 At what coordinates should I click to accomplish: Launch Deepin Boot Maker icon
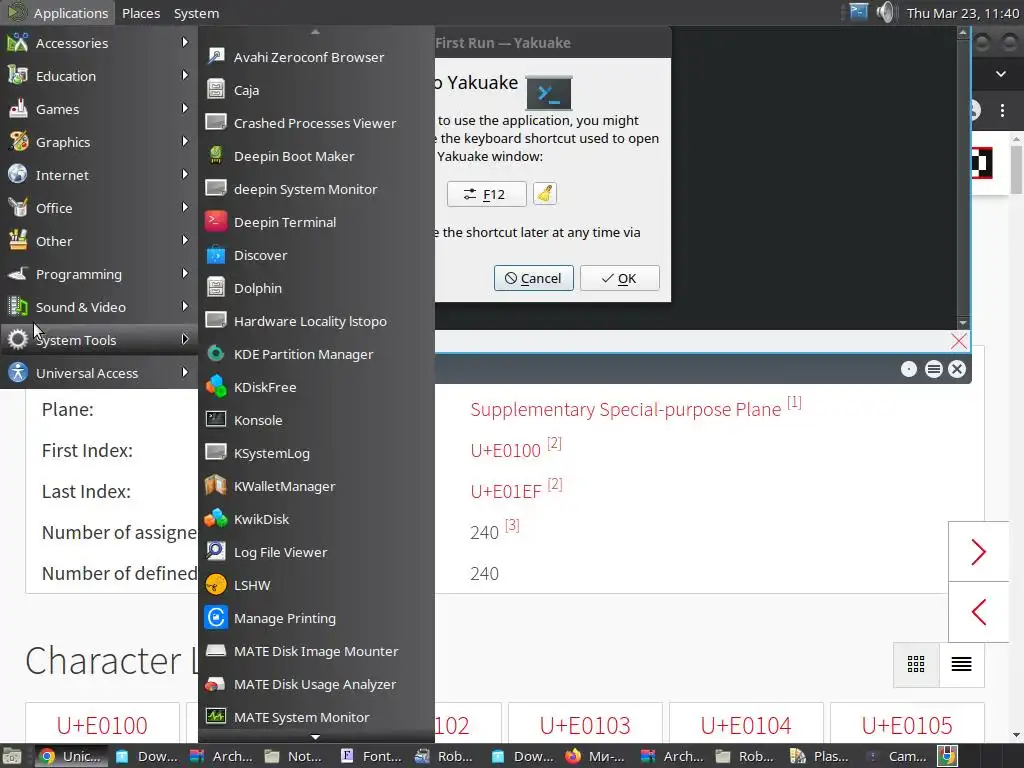[216, 155]
